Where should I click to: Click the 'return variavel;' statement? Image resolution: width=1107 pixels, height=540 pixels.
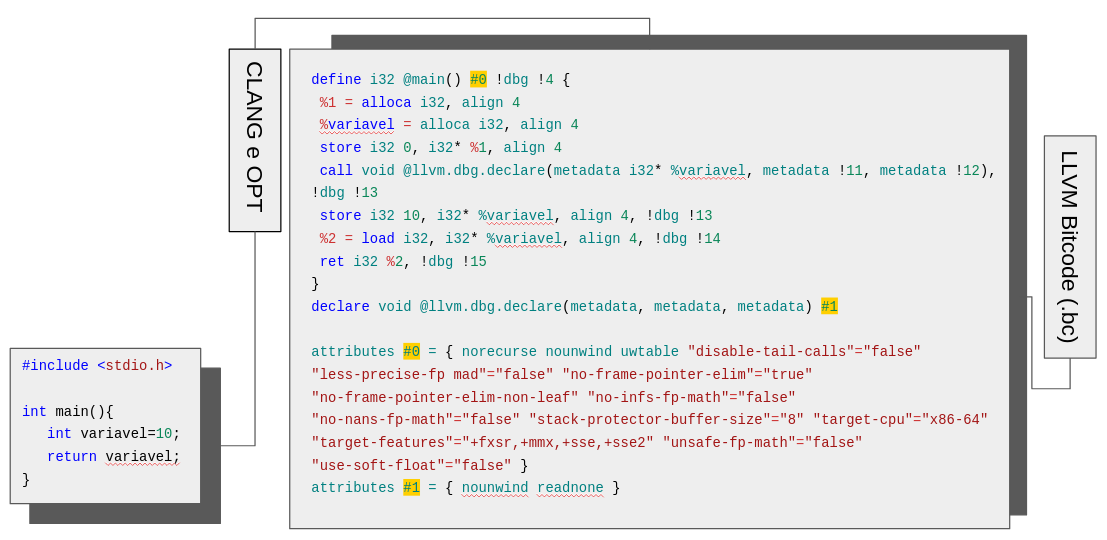114,457
